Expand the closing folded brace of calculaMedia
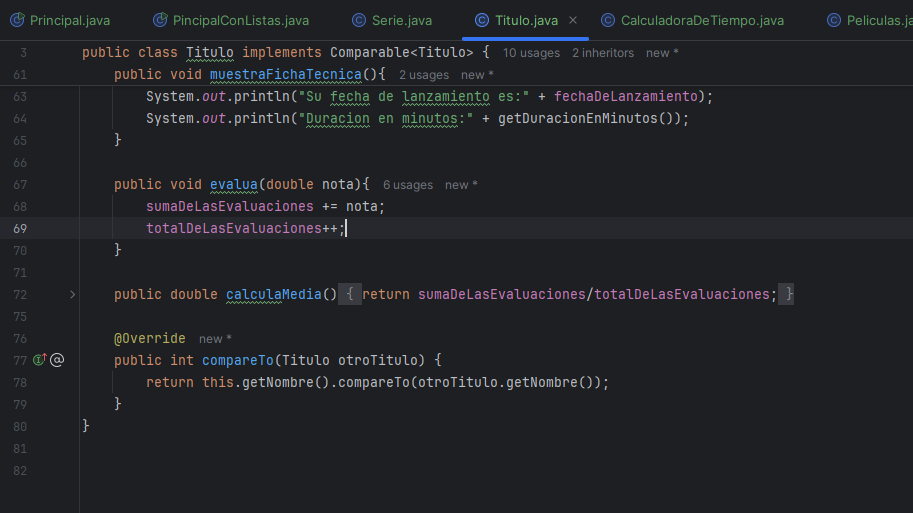 coord(786,294)
